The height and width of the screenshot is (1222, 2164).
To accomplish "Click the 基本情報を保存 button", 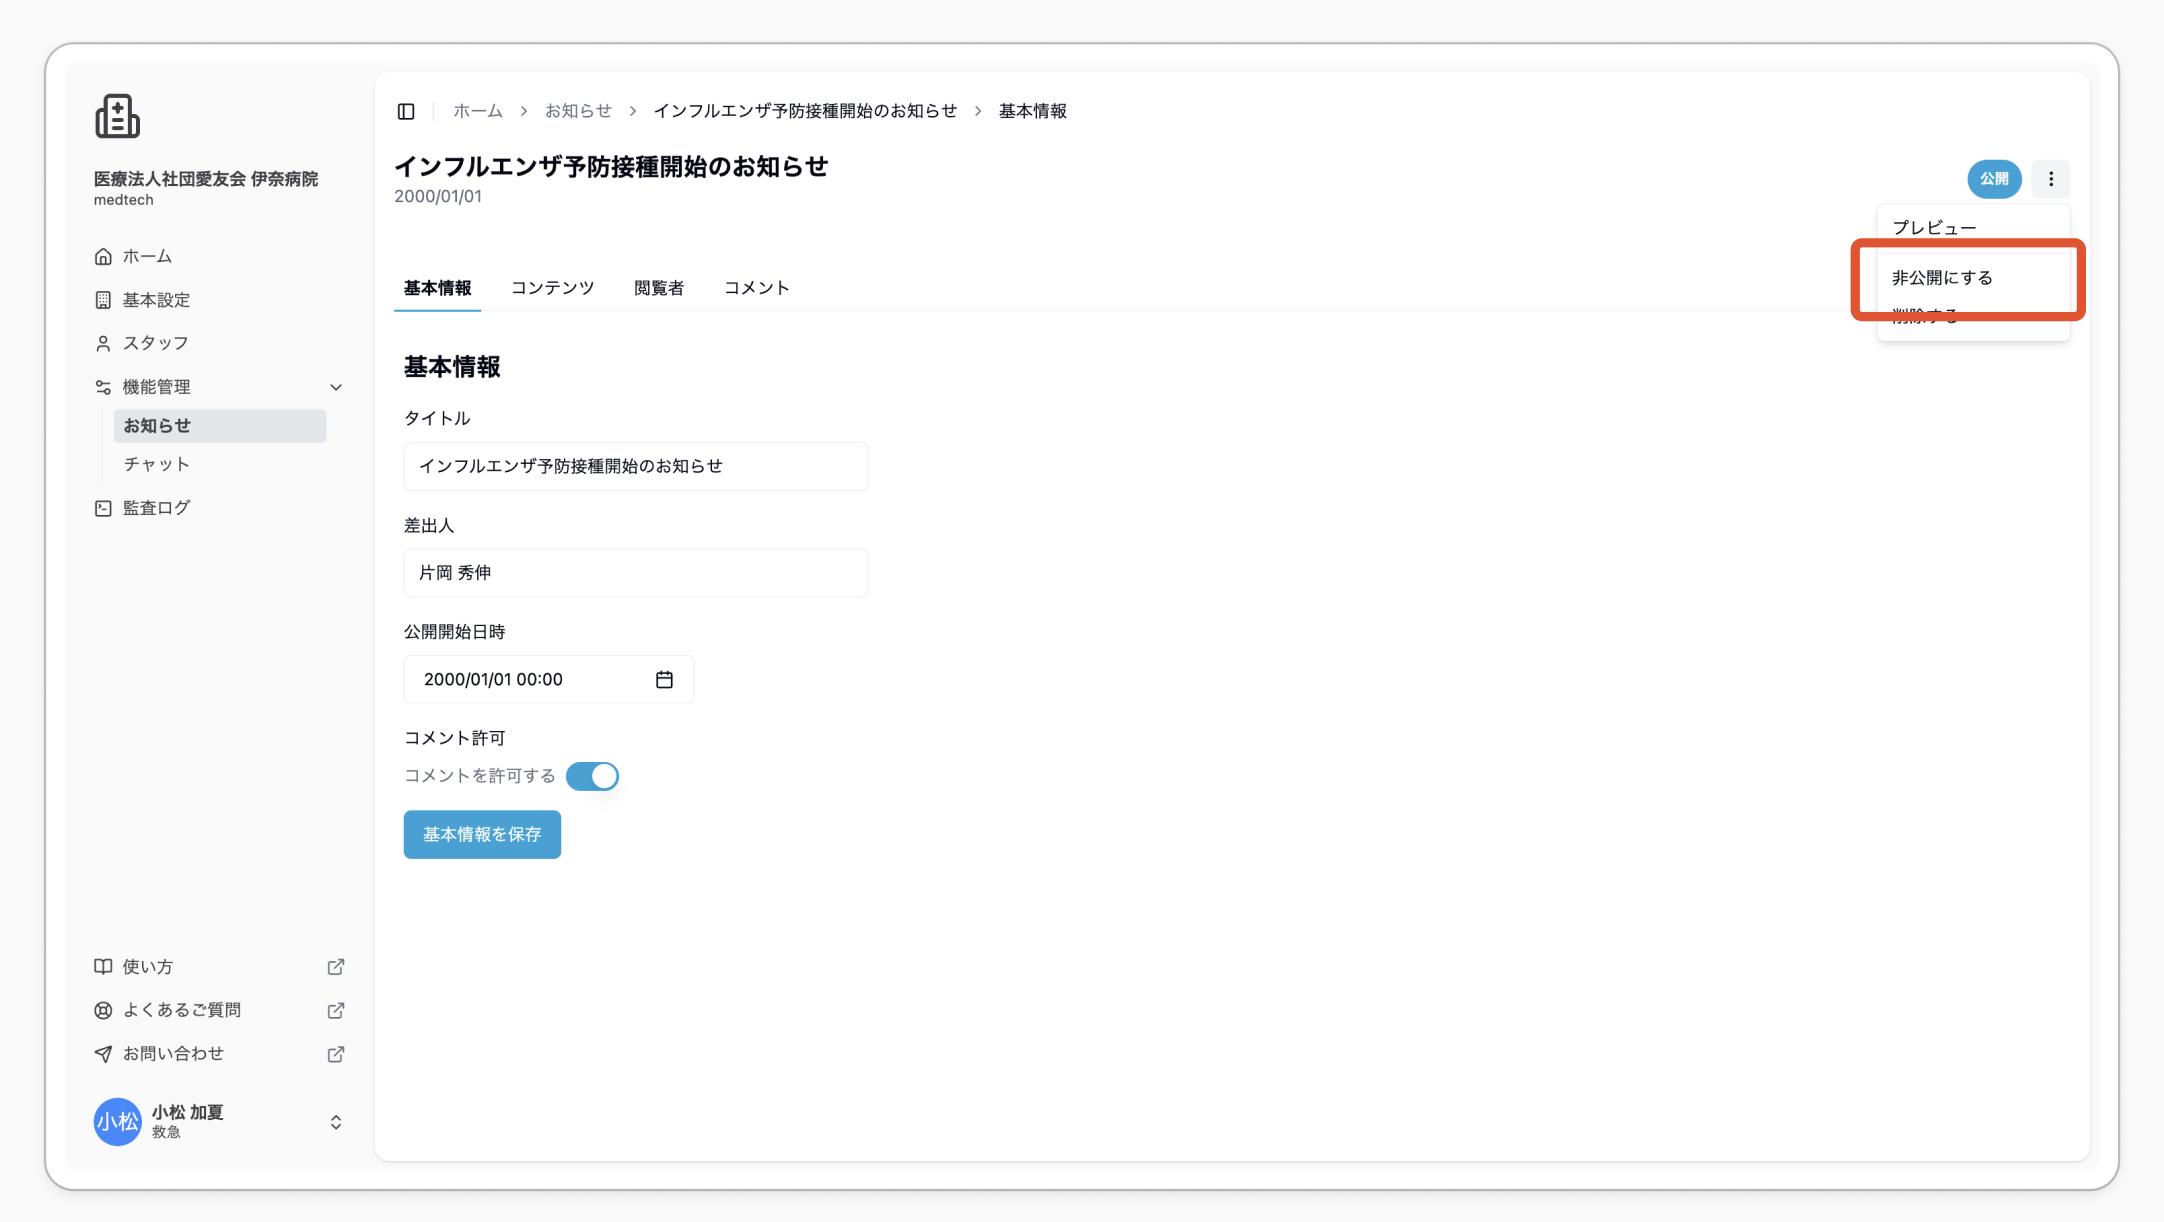I will click(482, 834).
